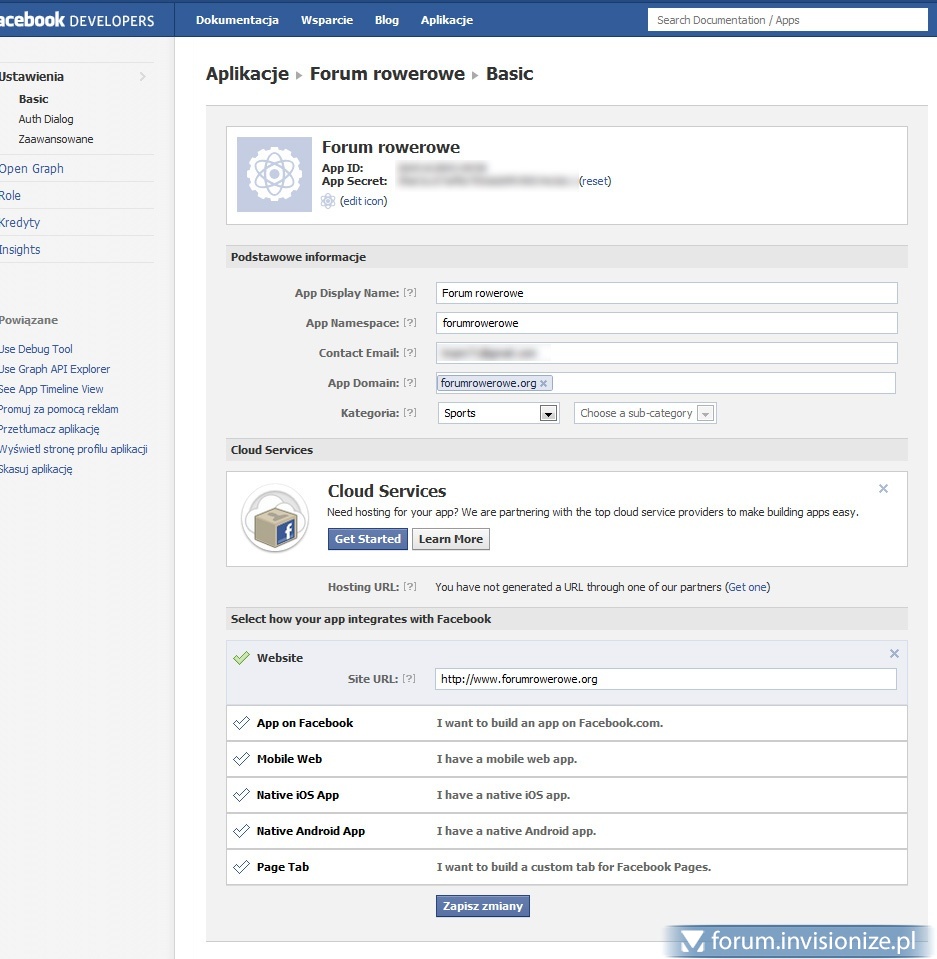This screenshot has width=937, height=959.
Task: Click the Forum rowerowe app icon image
Action: click(x=274, y=174)
